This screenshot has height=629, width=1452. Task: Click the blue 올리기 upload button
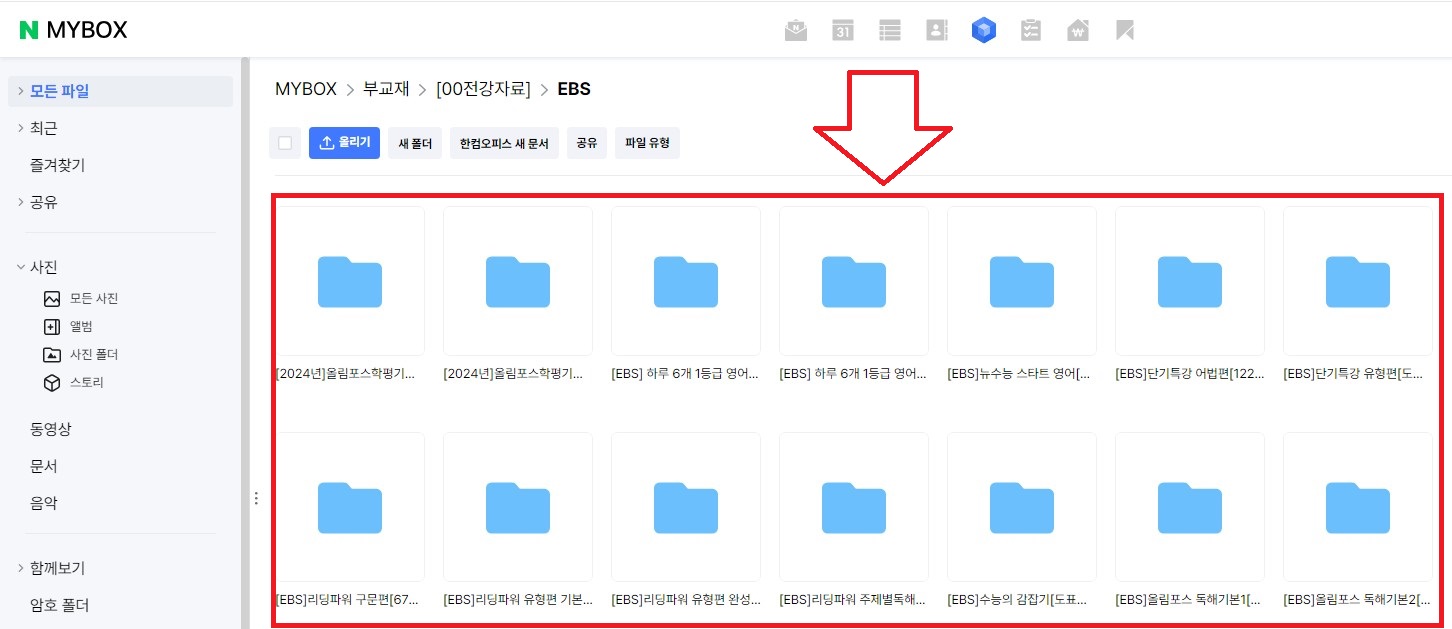[x=344, y=143]
